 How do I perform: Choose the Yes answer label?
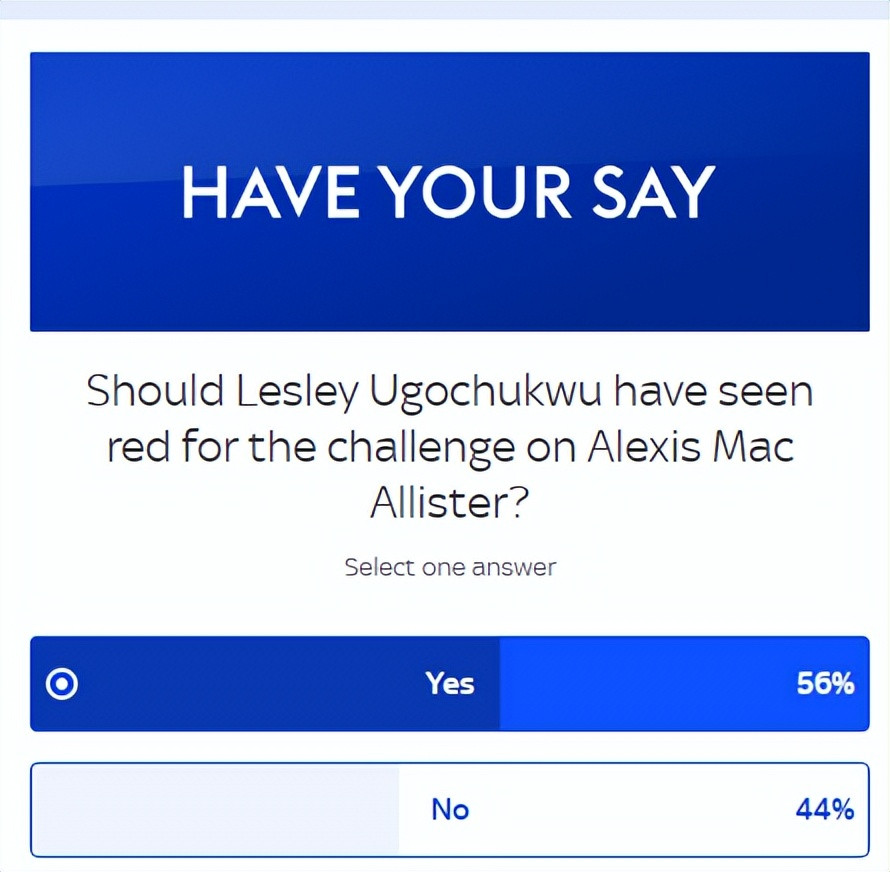[x=450, y=683]
